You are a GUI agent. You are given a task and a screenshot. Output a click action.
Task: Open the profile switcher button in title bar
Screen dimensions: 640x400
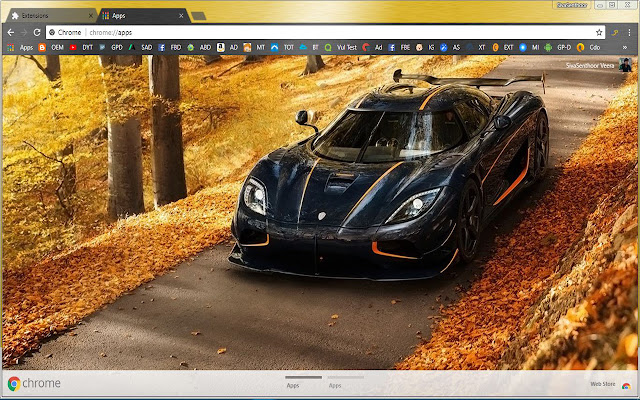[x=572, y=5]
